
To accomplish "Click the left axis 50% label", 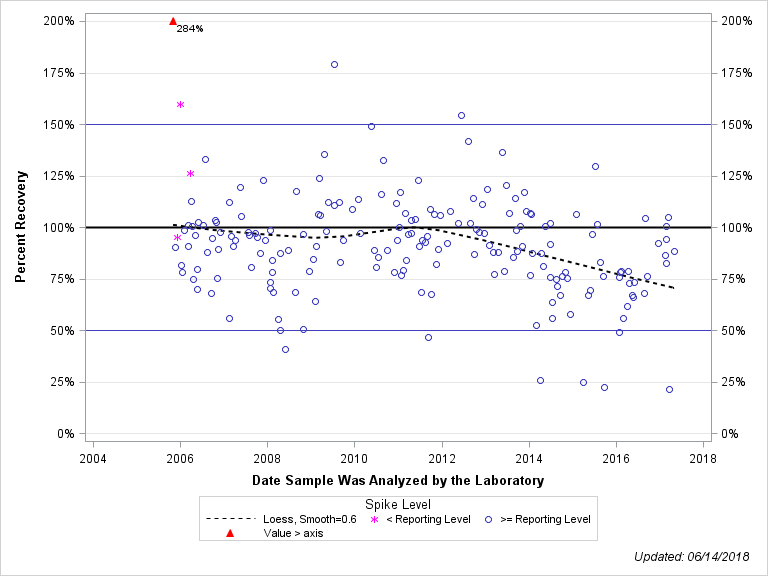I will (x=63, y=331).
